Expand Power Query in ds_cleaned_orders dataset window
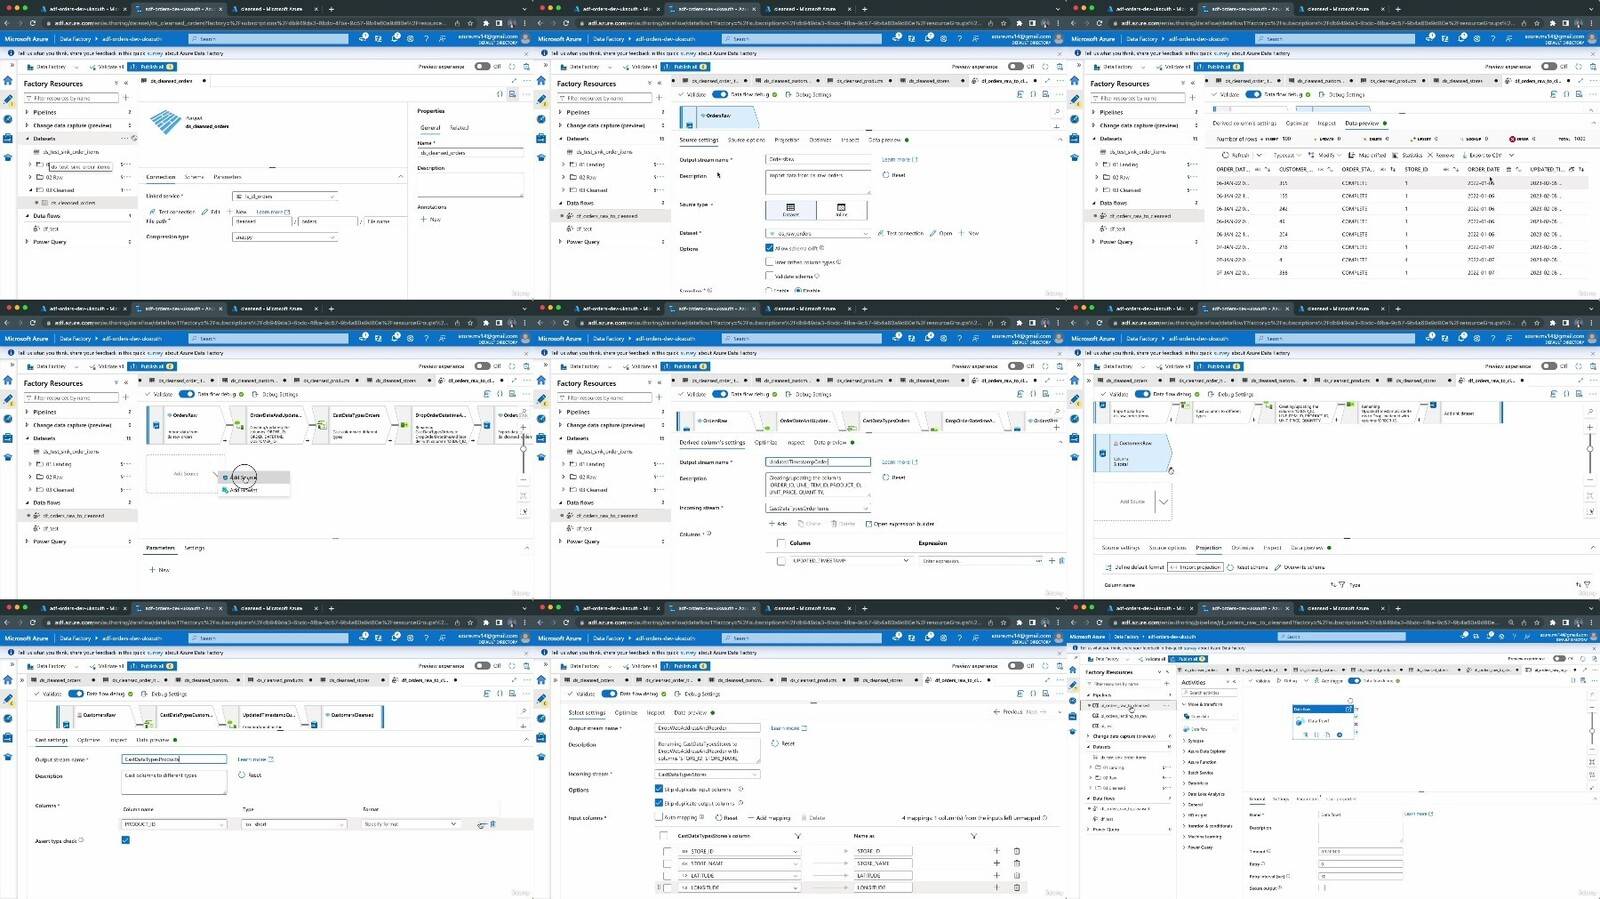Image resolution: width=1600 pixels, height=899 pixels. pos(27,242)
